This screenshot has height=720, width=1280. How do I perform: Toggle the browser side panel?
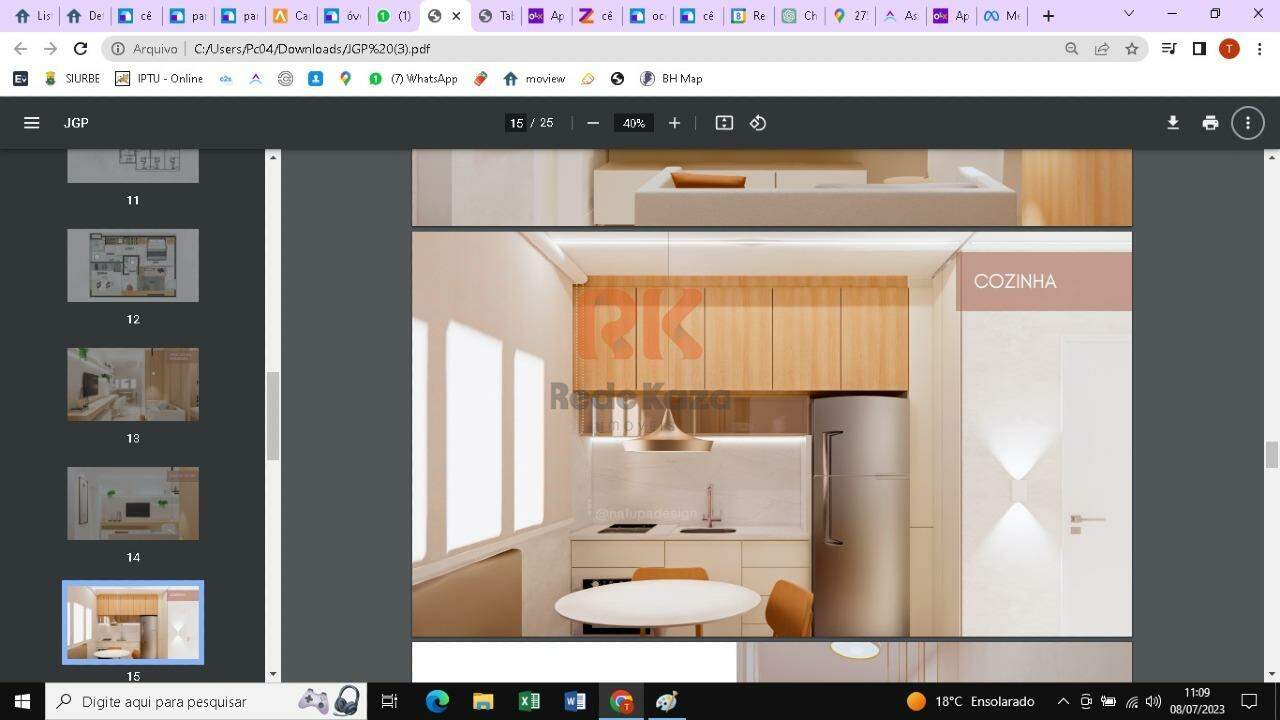[1199, 49]
